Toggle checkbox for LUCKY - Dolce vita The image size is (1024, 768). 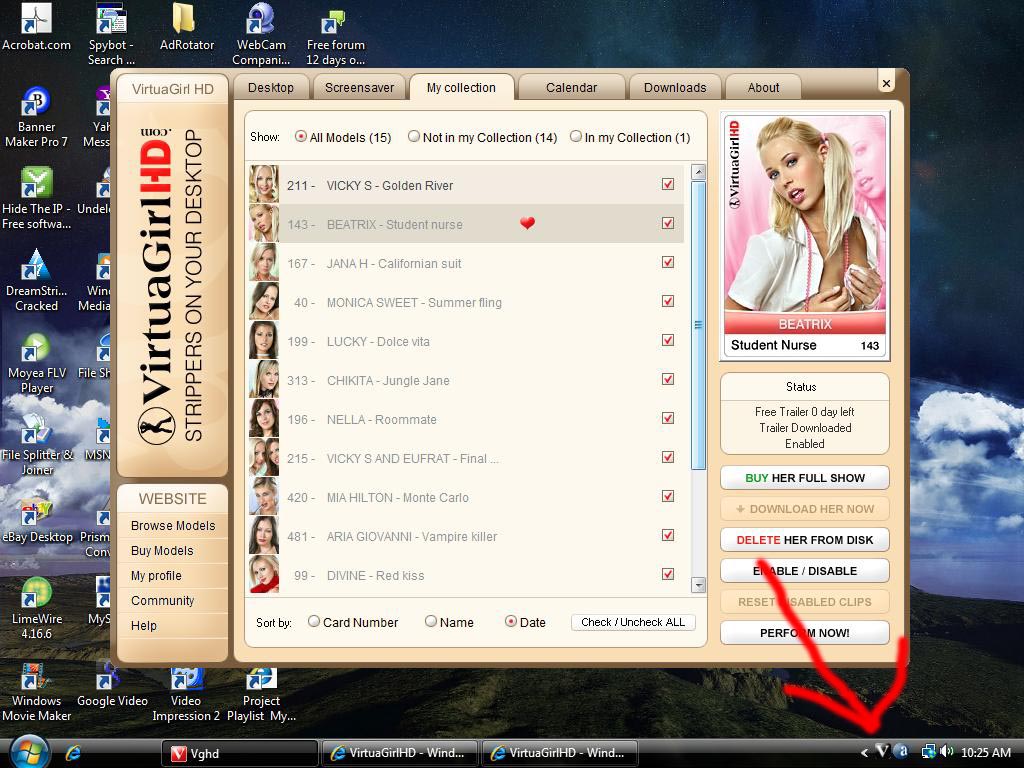(667, 340)
